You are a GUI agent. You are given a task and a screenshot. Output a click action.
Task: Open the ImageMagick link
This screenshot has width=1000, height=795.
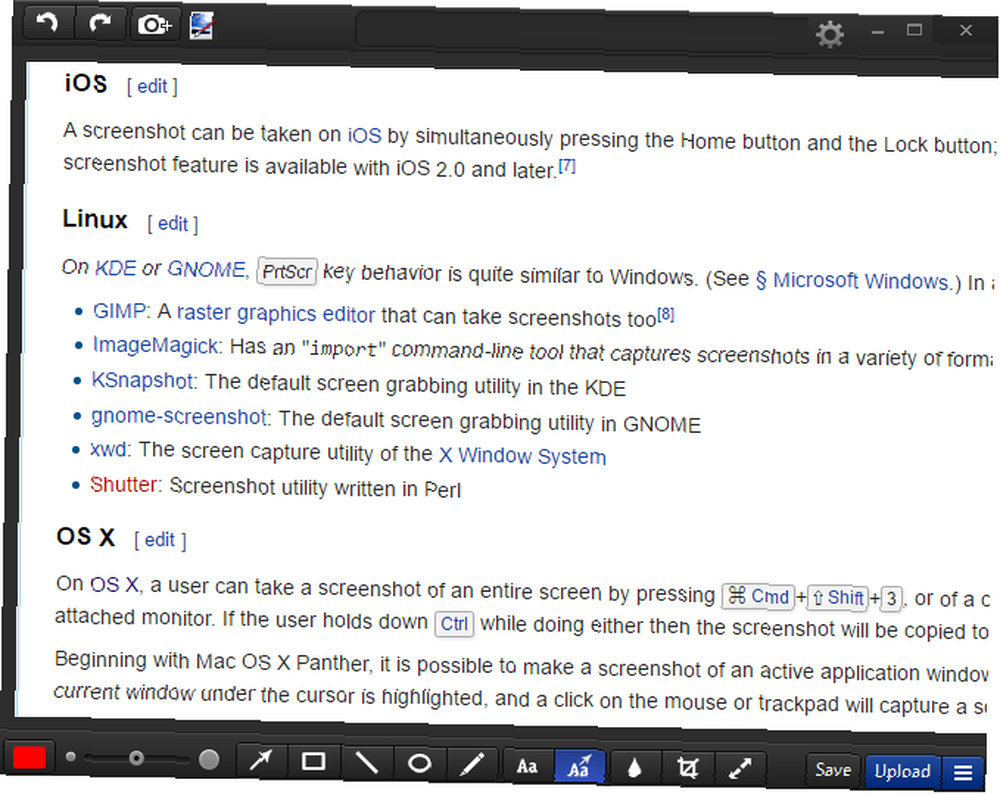pos(156,346)
